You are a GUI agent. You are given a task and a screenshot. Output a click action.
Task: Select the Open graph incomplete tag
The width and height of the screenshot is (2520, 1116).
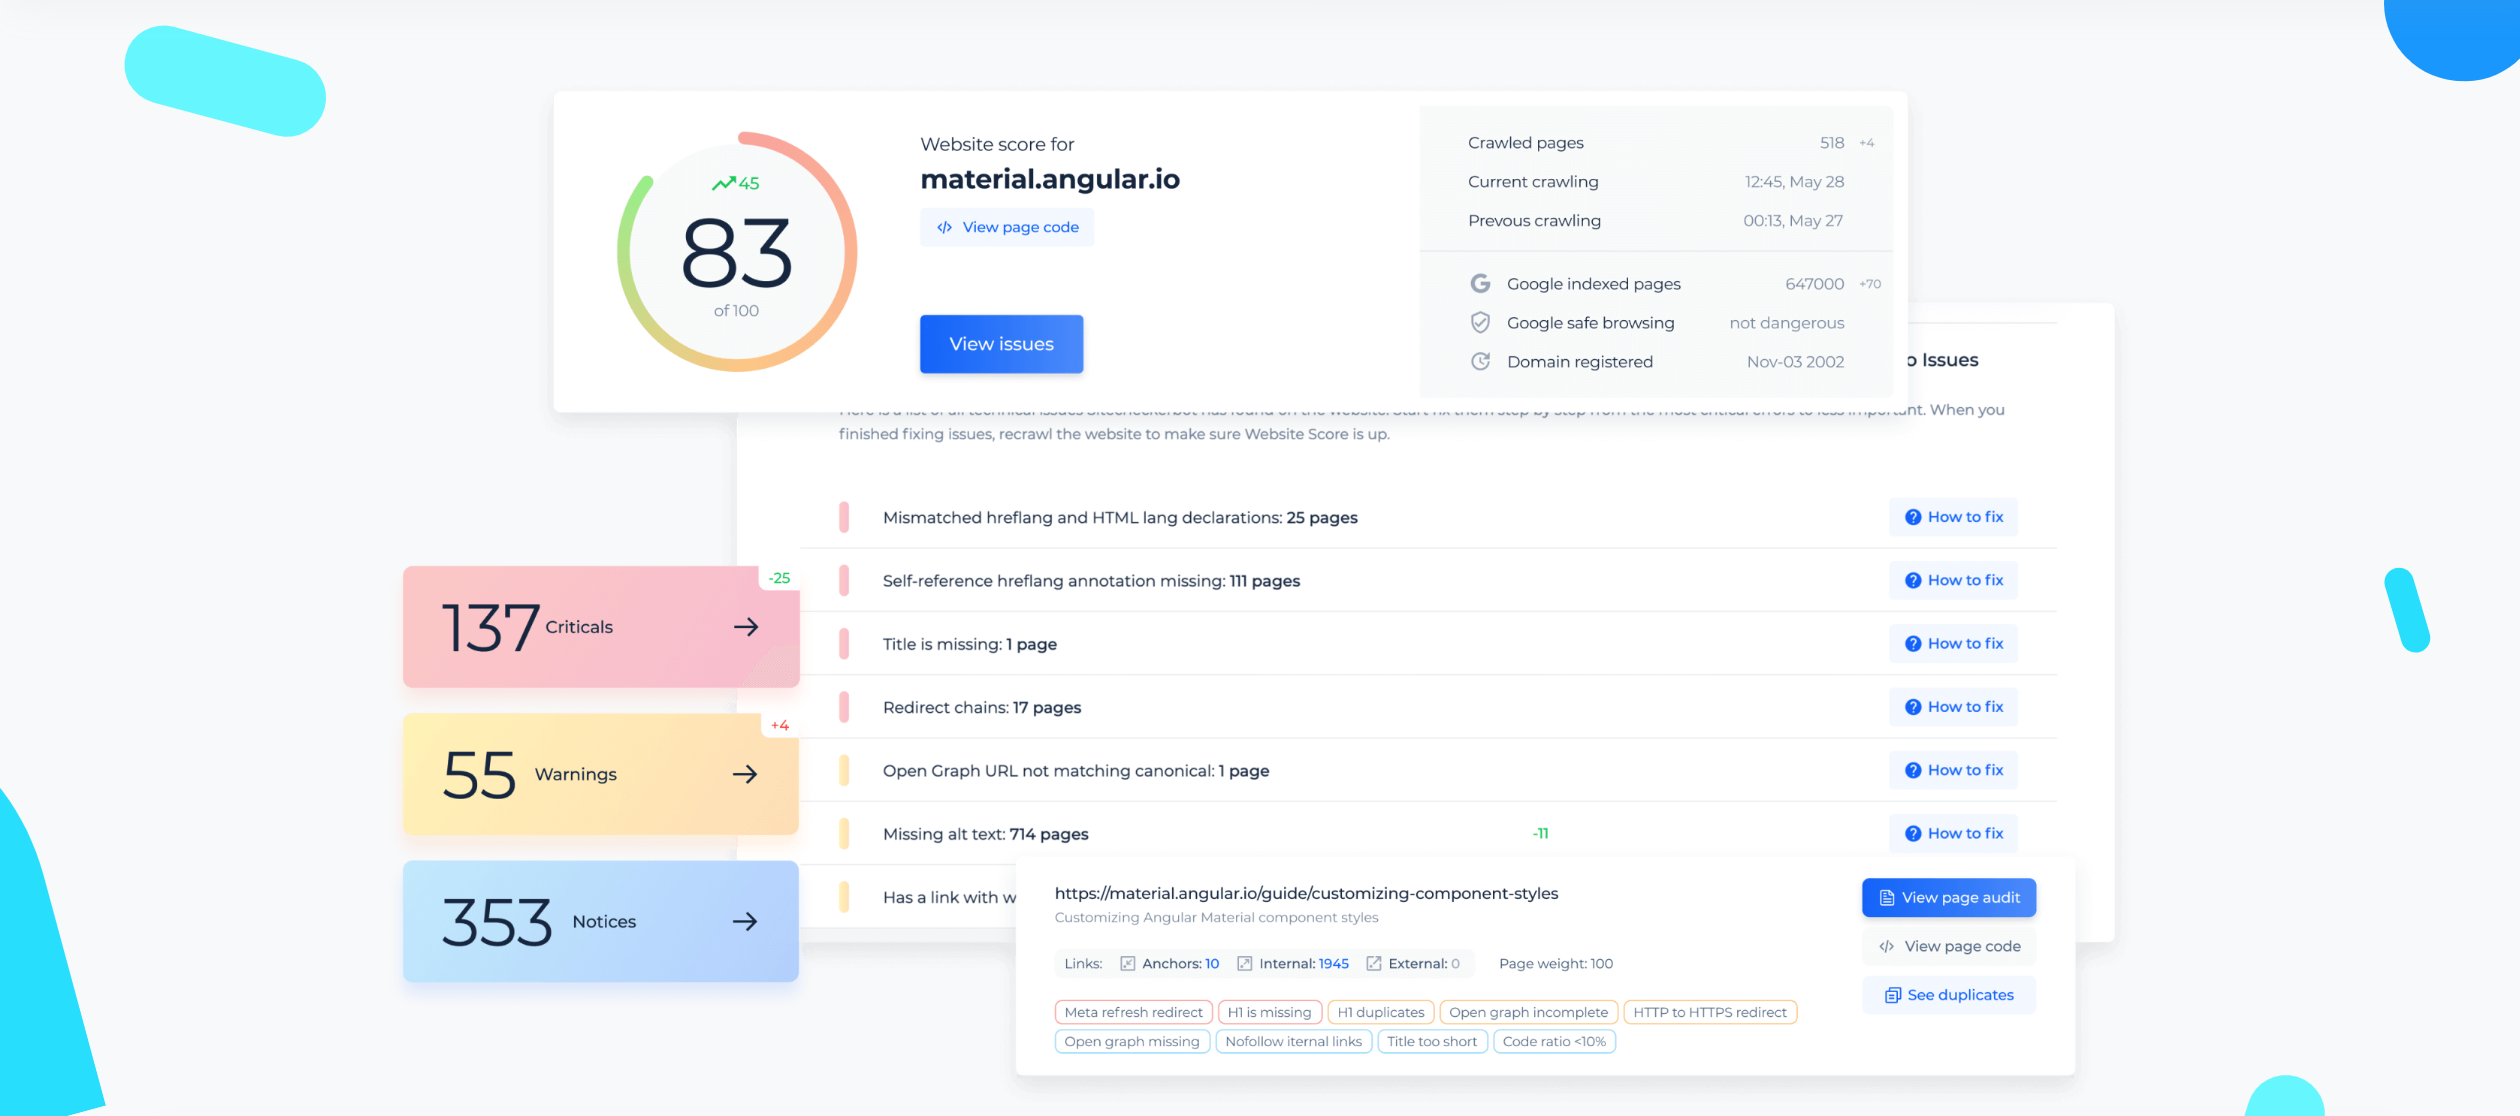coord(1528,1012)
